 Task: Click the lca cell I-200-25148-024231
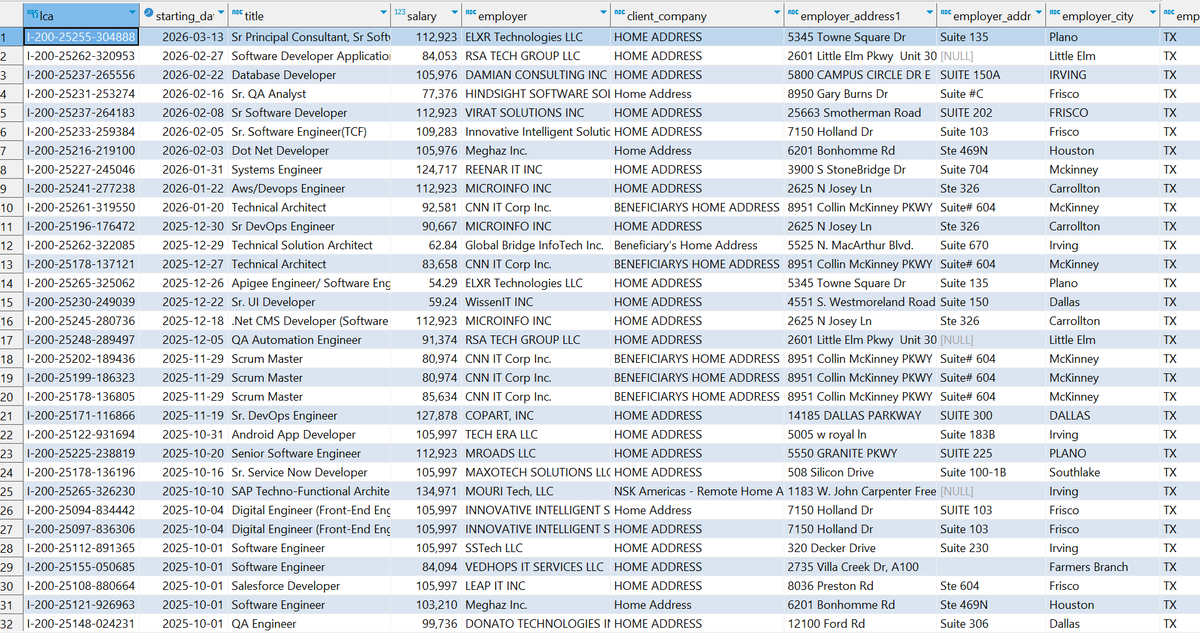[81, 623]
